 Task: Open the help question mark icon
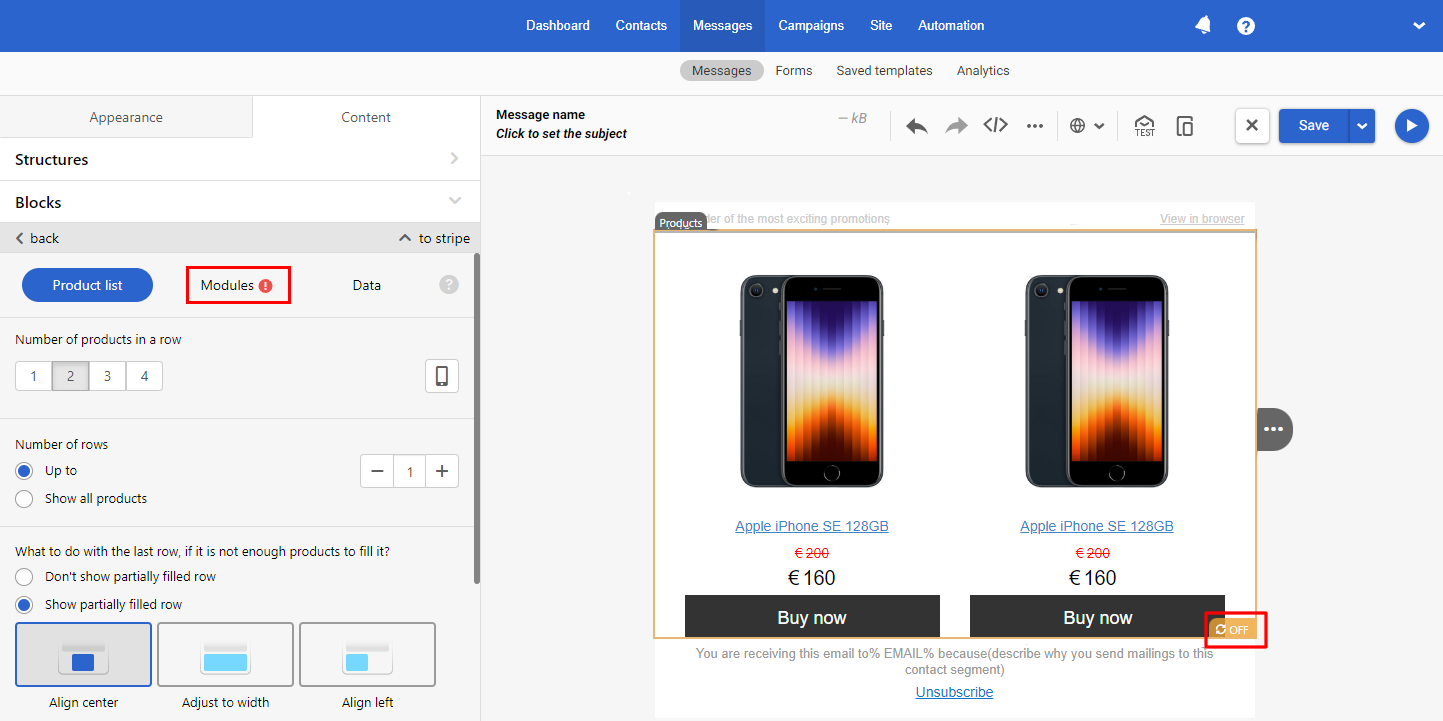(1246, 26)
